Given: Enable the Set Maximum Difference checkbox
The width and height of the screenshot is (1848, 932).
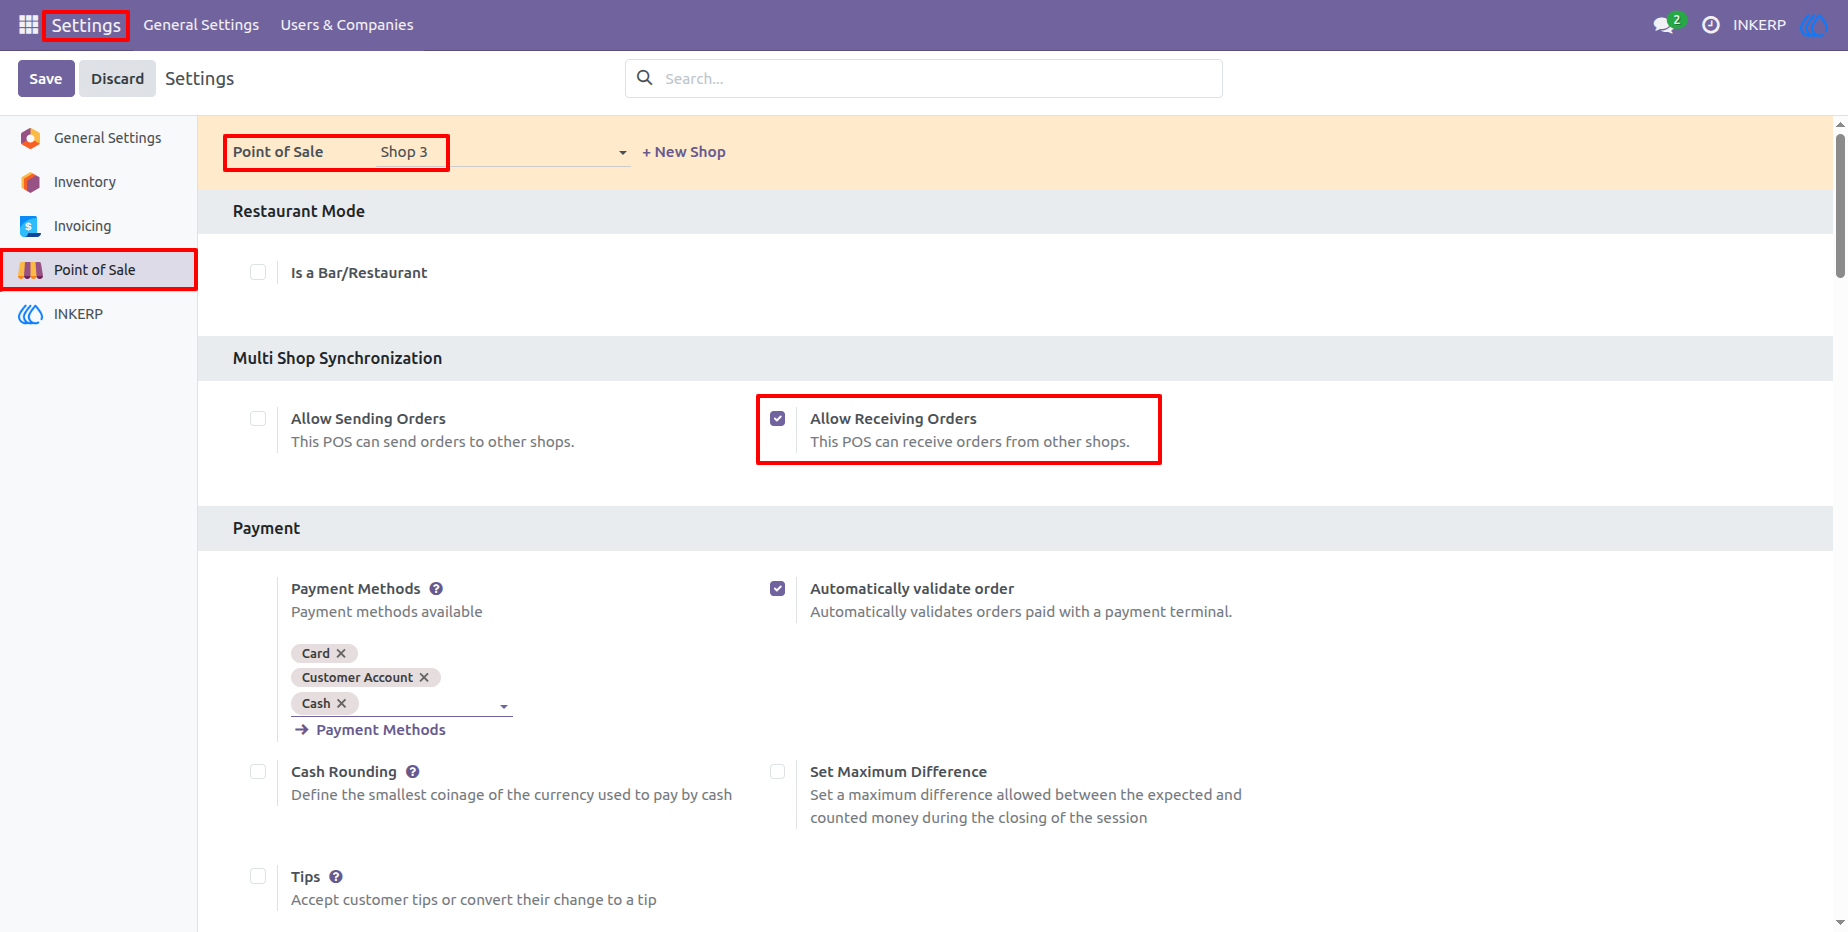Looking at the screenshot, I should point(777,772).
